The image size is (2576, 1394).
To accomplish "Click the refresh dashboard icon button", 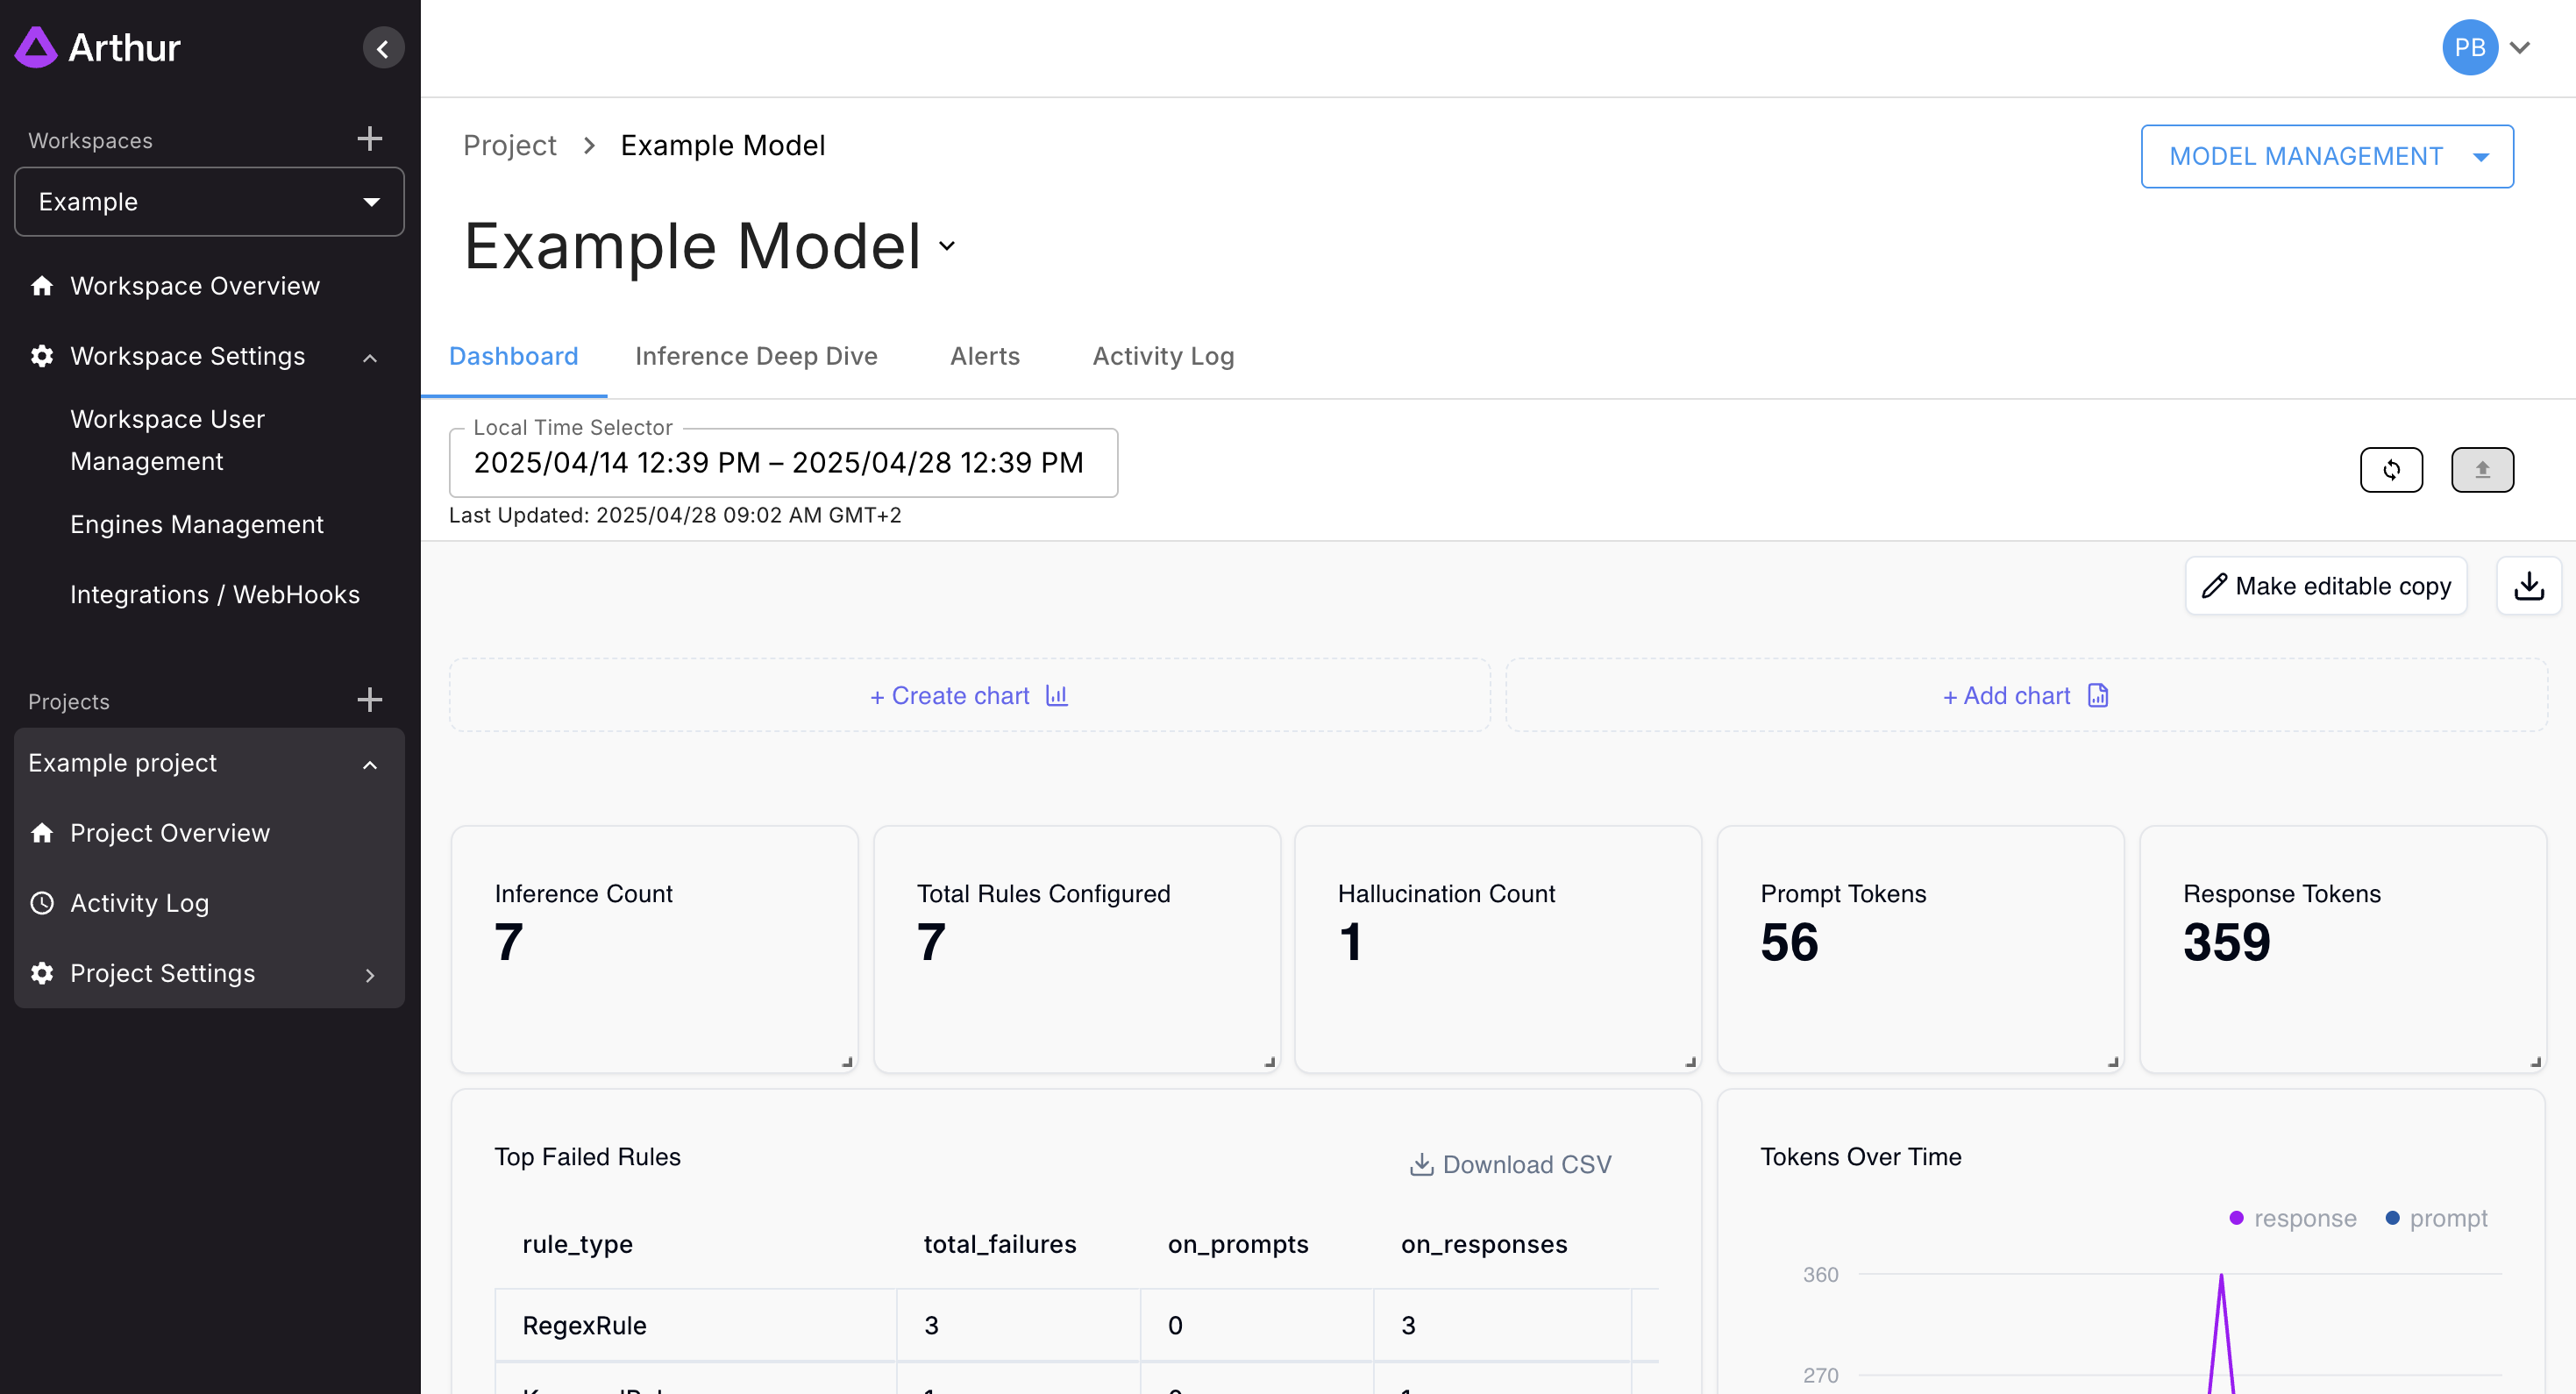I will [x=2390, y=470].
